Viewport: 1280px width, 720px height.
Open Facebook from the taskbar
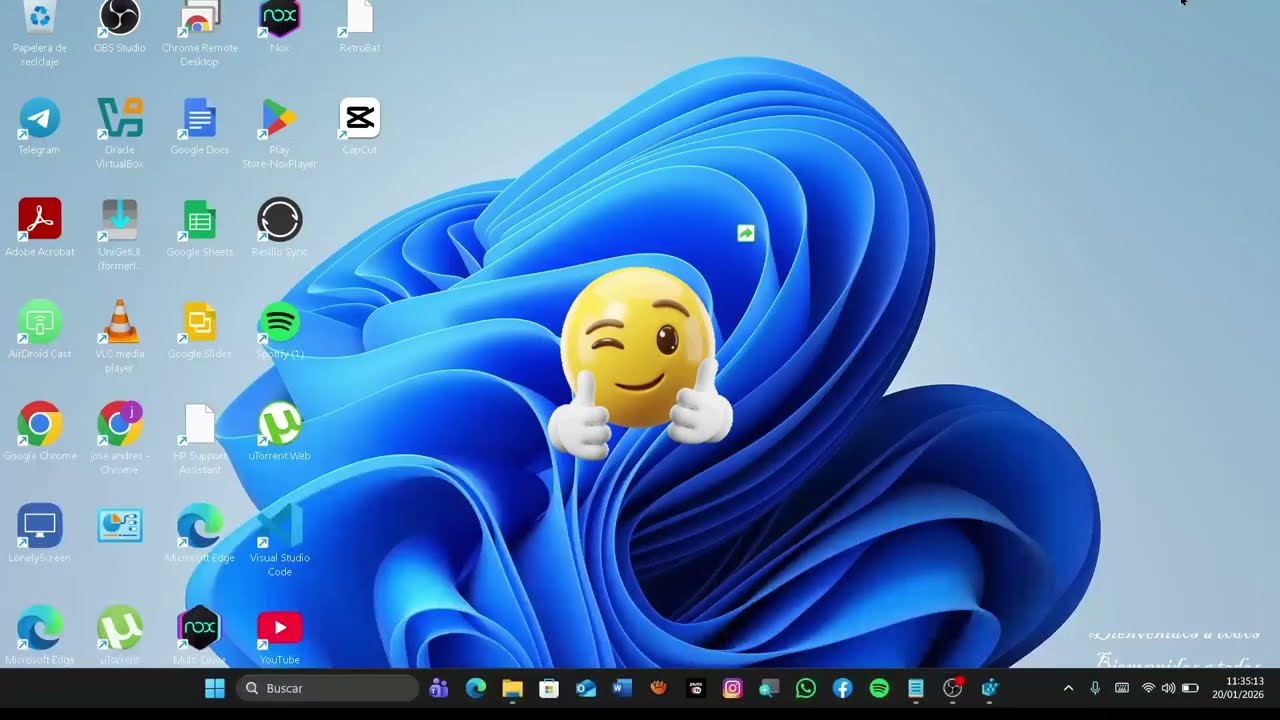point(842,688)
